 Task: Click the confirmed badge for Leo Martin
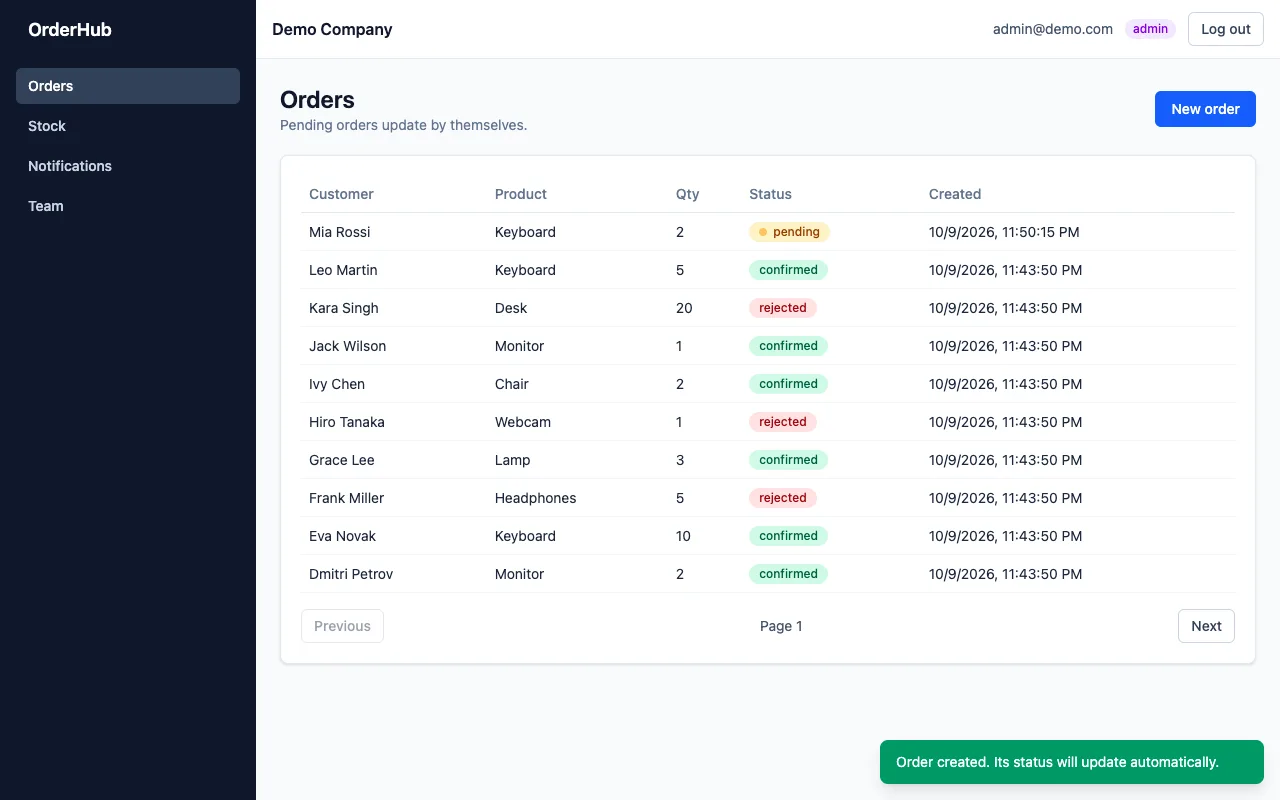[788, 270]
